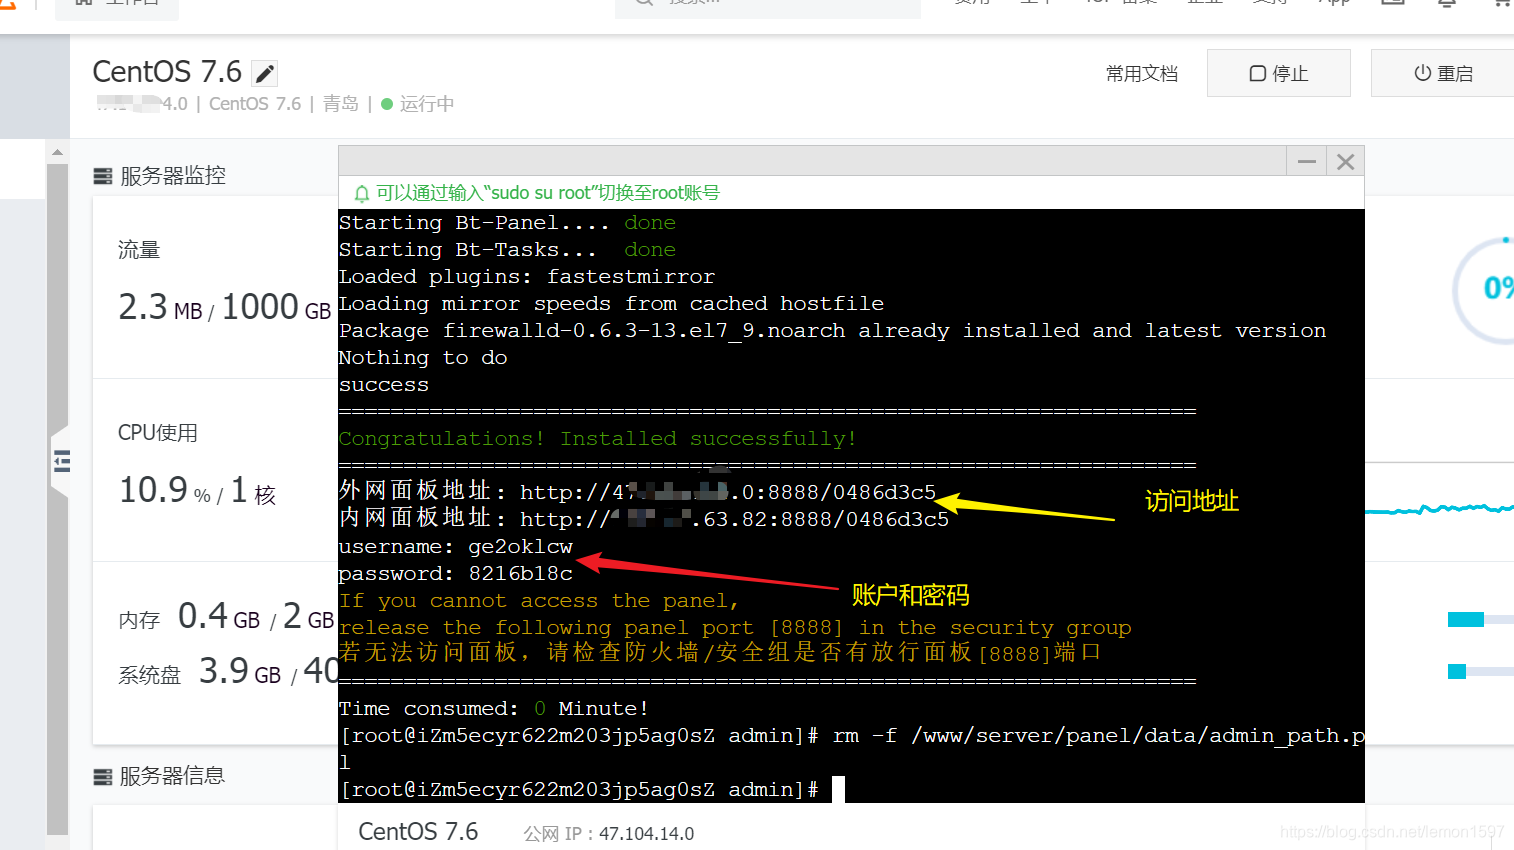Click the sudo su root hint text
Screen dimensions: 1514x850
[548, 193]
